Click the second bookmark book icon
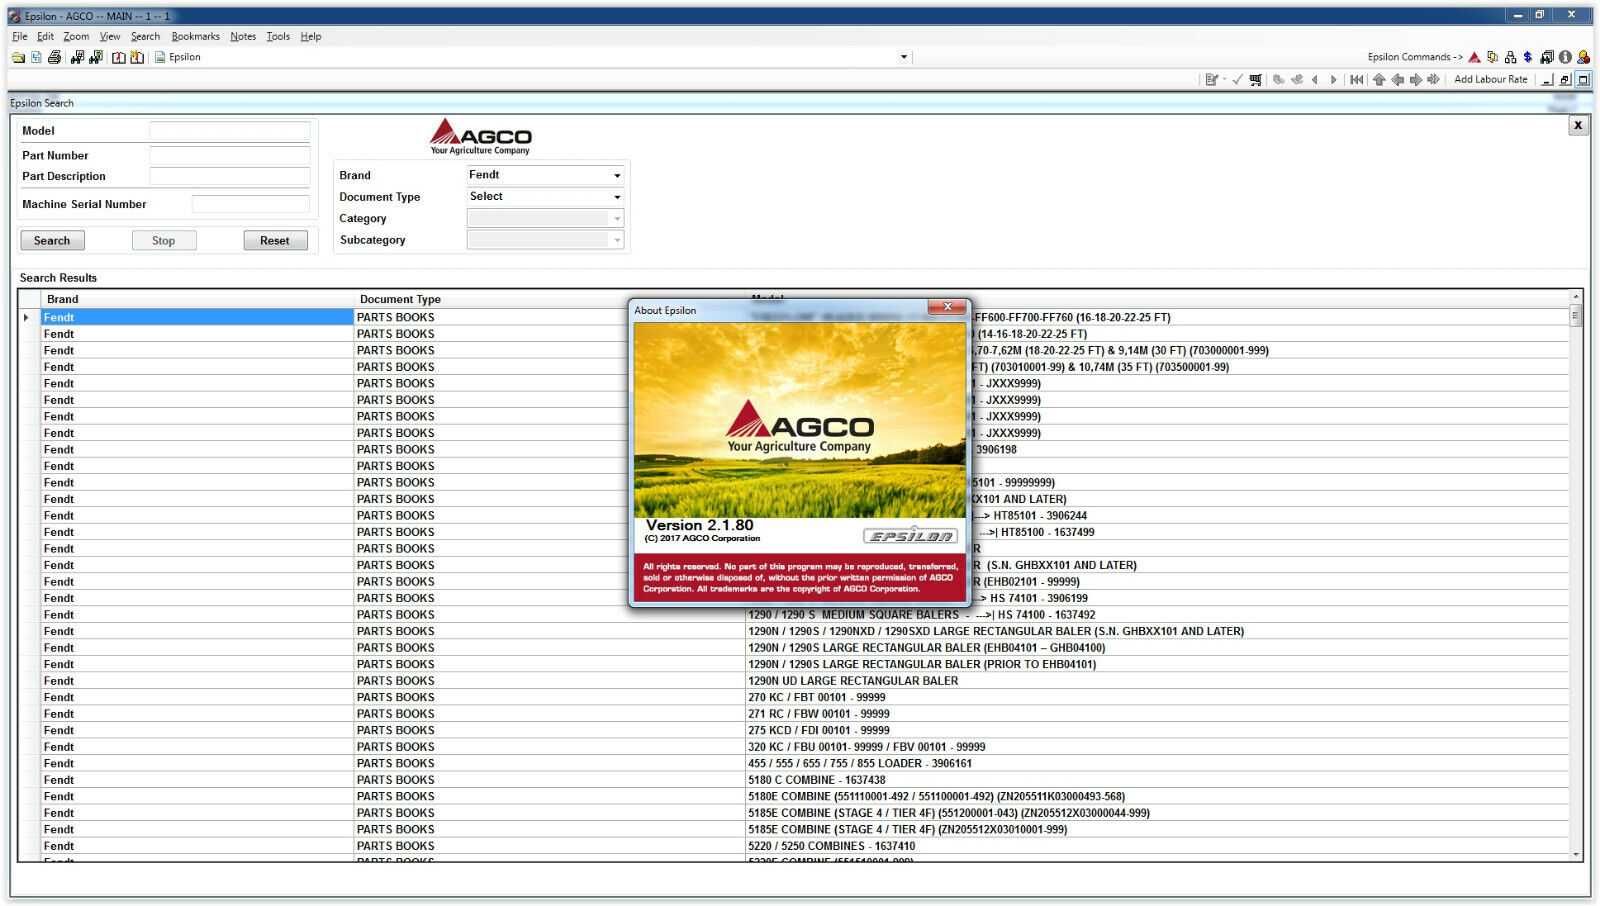 [137, 57]
